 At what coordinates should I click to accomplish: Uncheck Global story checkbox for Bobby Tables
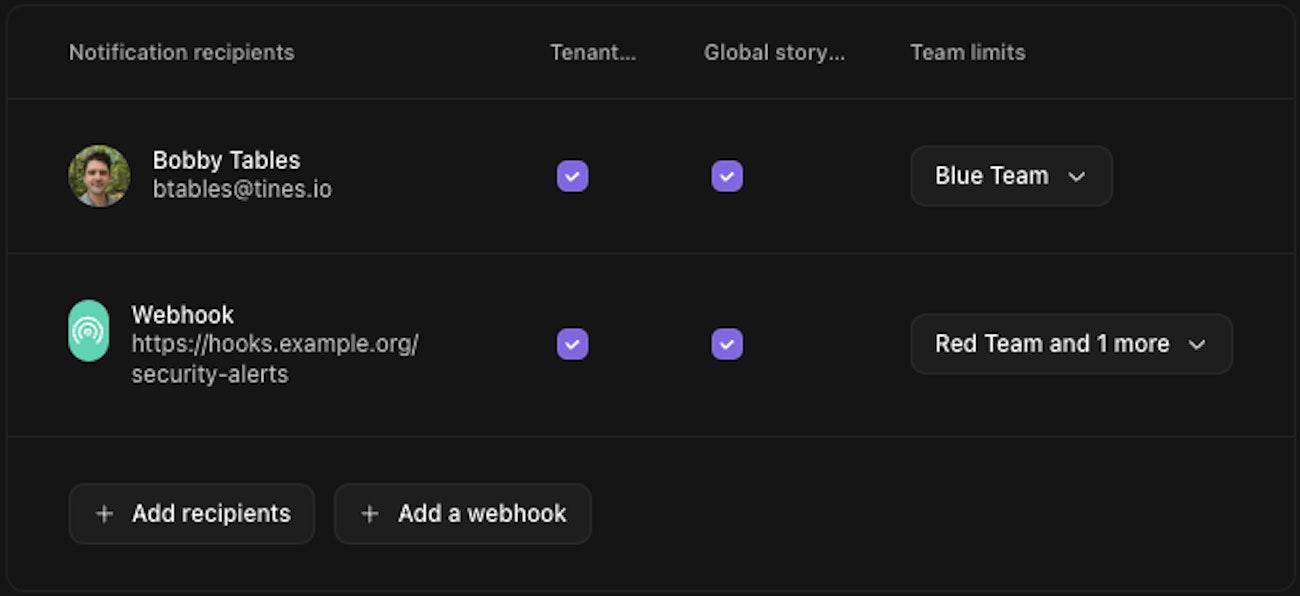pos(727,177)
